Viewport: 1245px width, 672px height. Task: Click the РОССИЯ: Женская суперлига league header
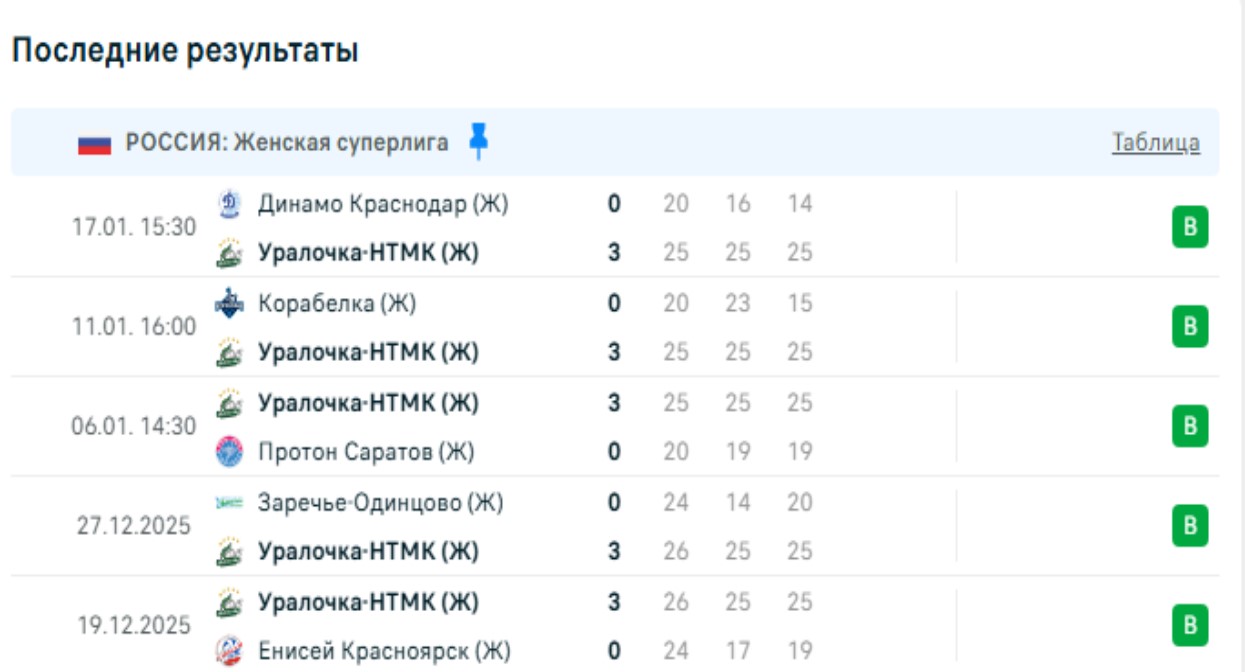click(287, 143)
